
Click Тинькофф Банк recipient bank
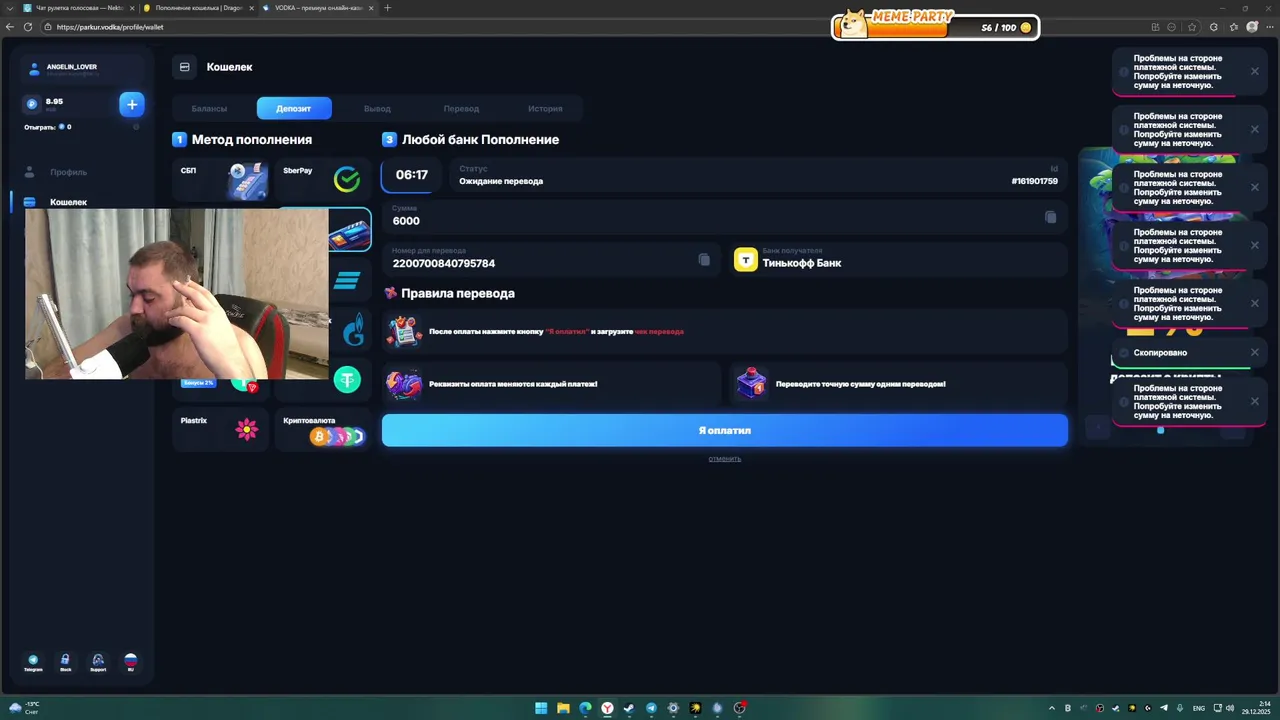point(802,263)
